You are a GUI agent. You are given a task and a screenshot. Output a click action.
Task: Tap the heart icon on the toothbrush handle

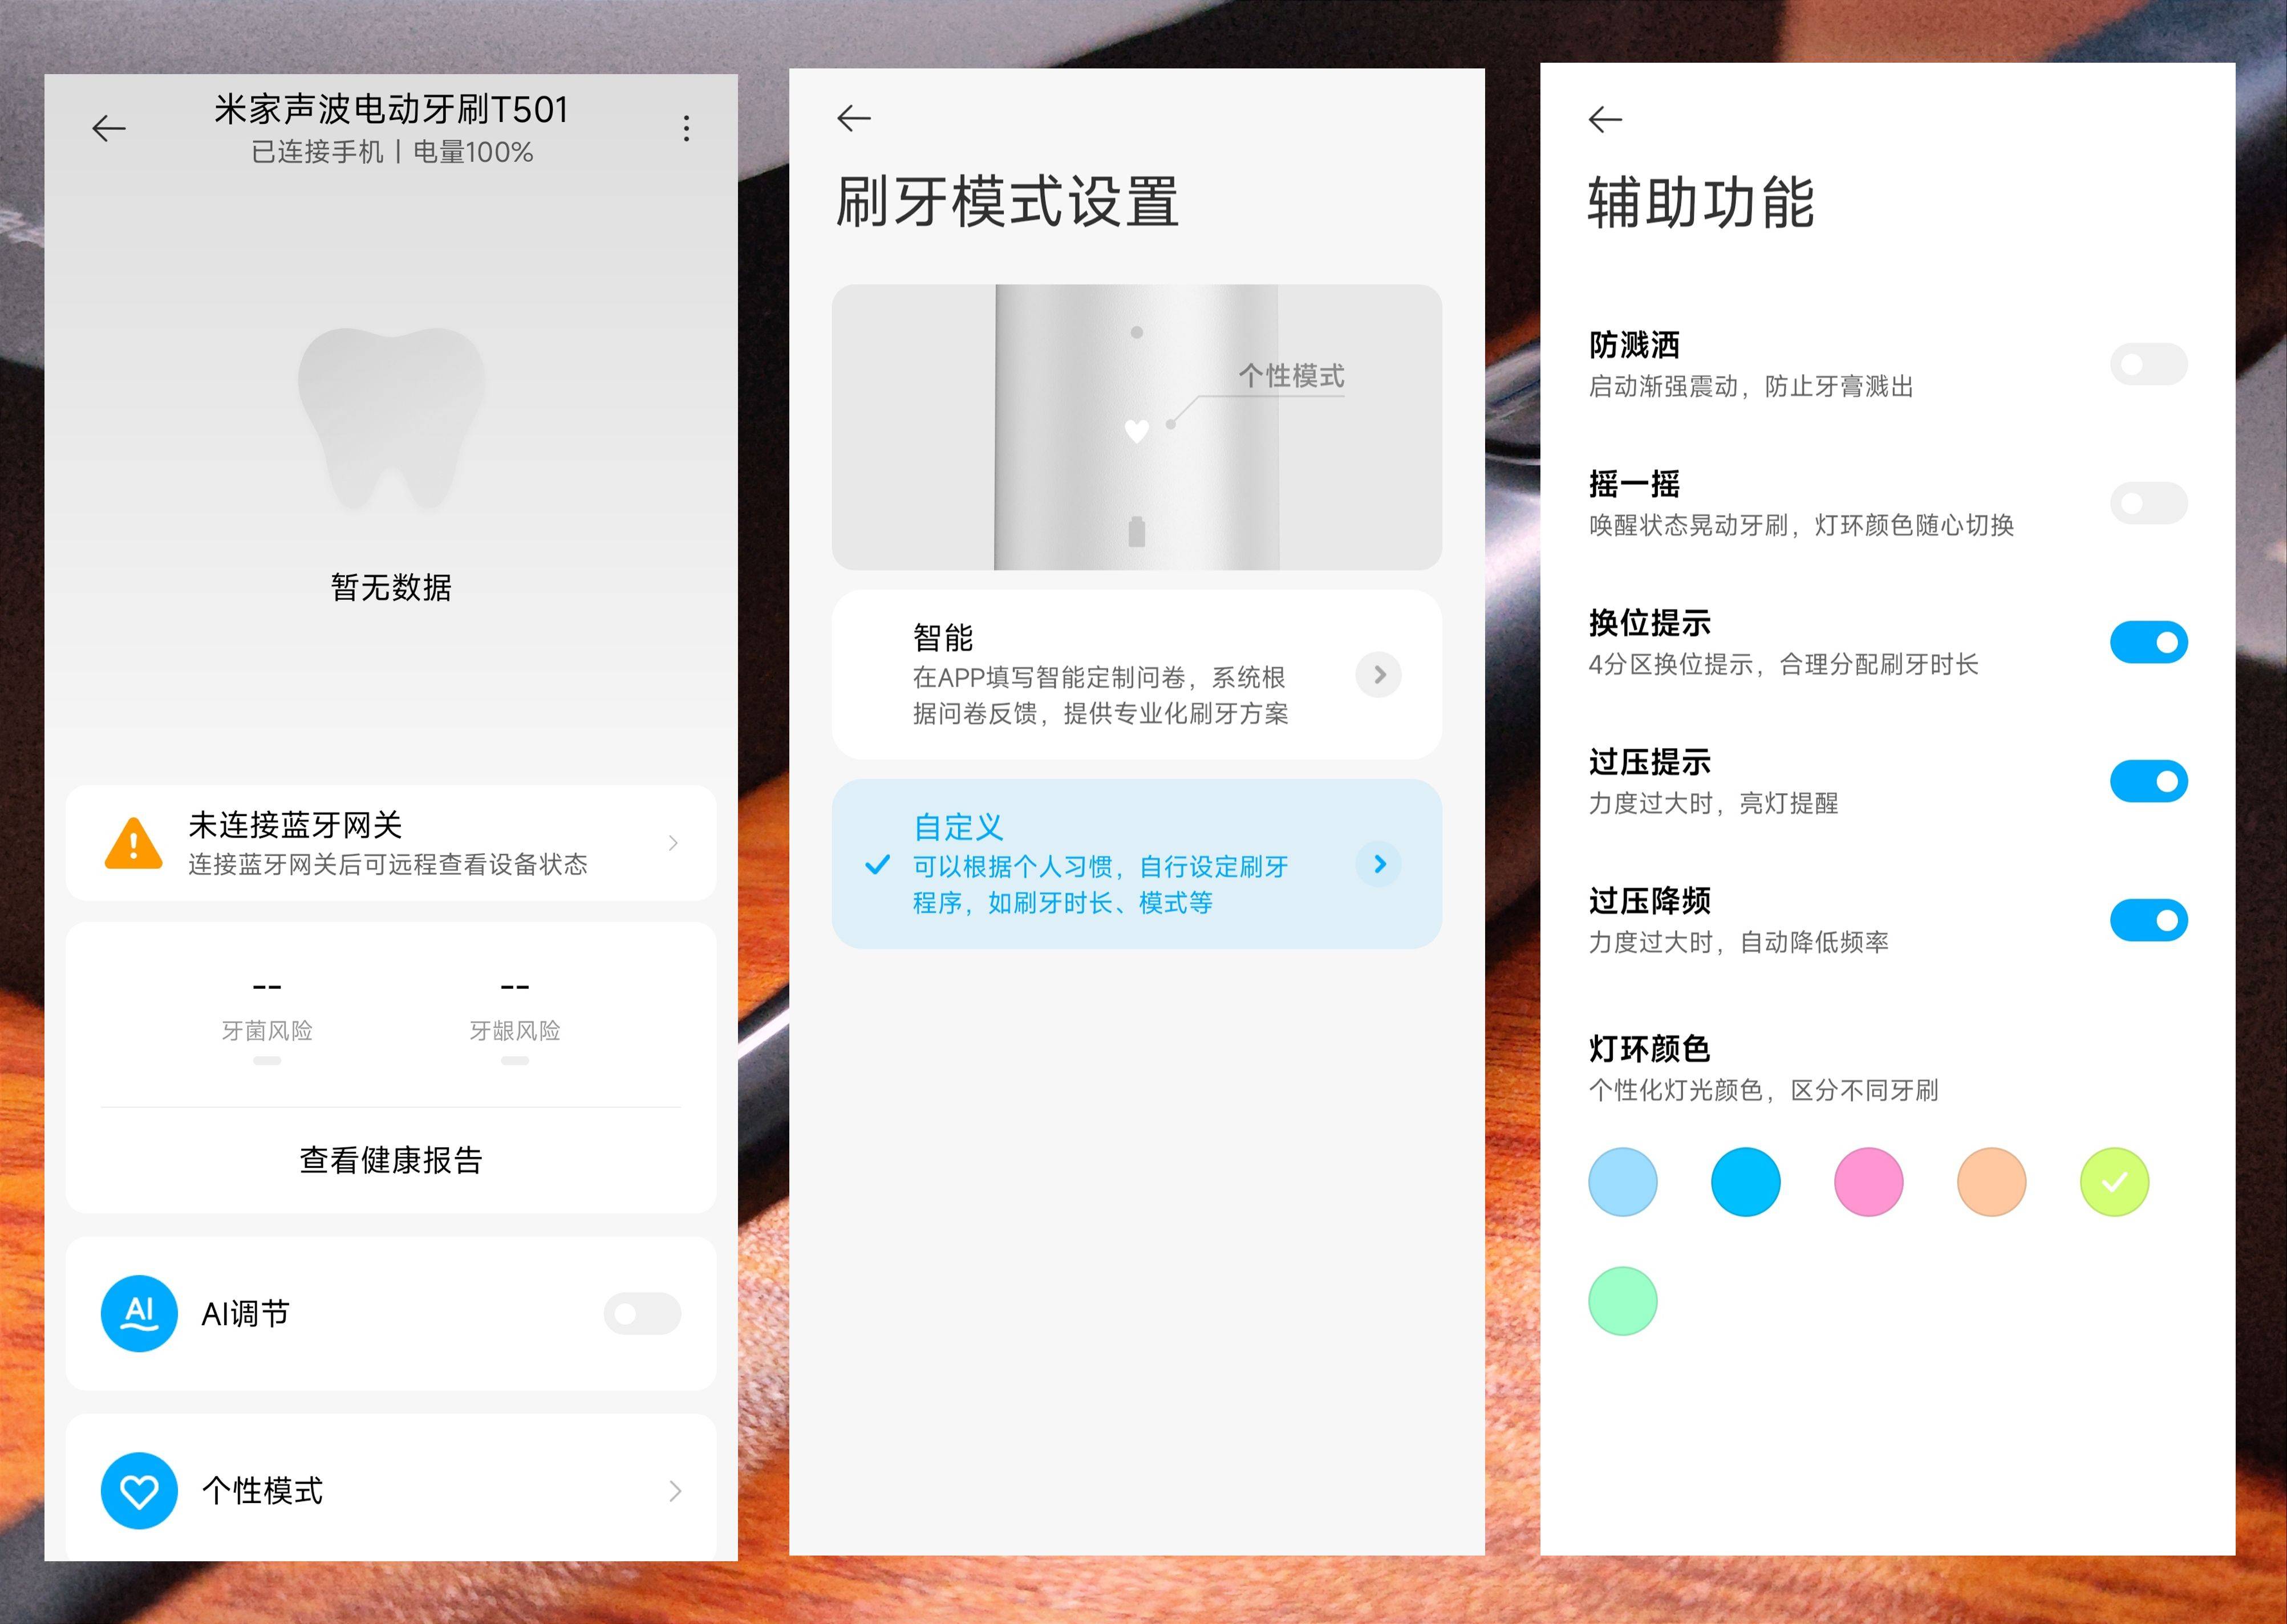1136,431
